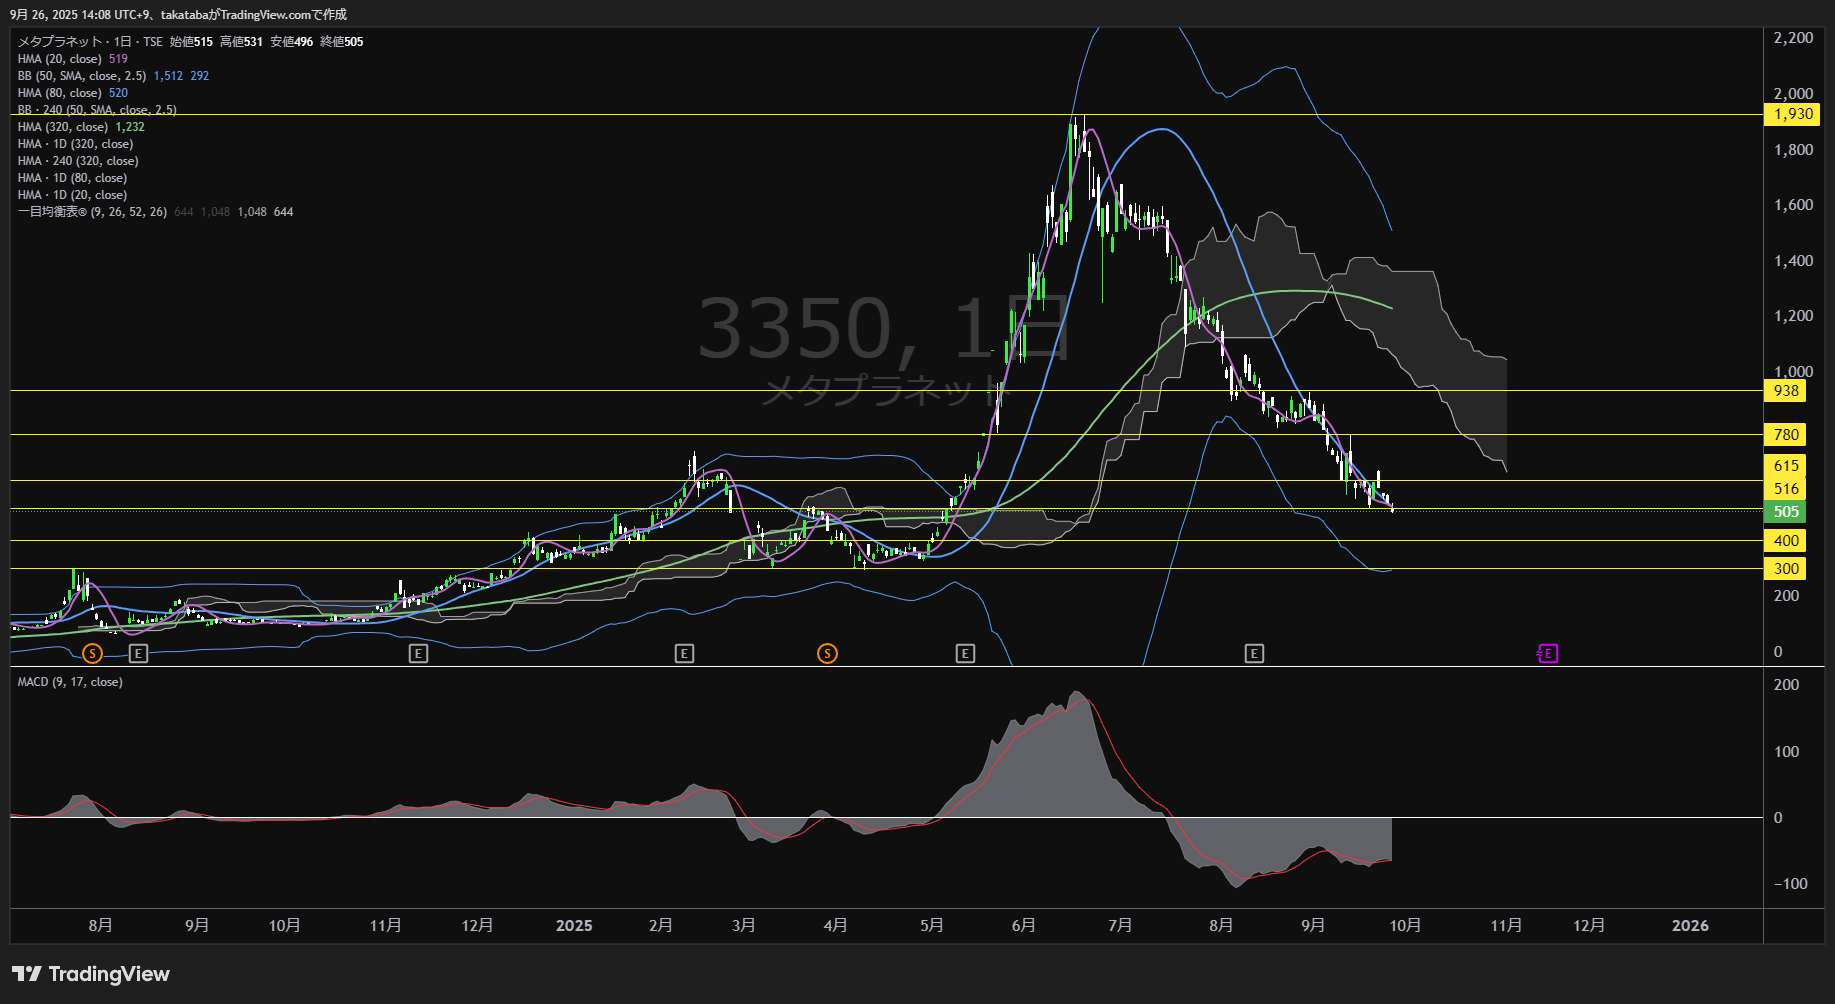Click the snapshot timestamp text at top
This screenshot has width=1835, height=1004.
tap(178, 15)
